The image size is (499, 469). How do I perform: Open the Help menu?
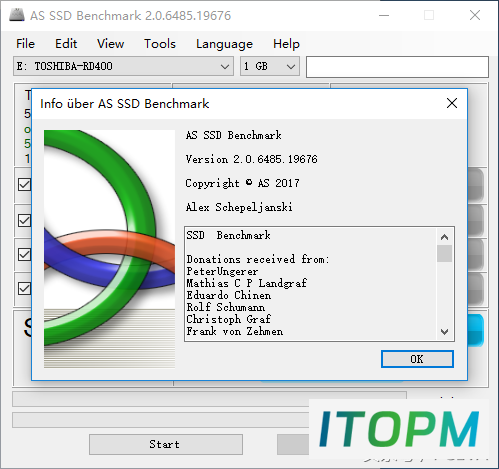coord(286,44)
